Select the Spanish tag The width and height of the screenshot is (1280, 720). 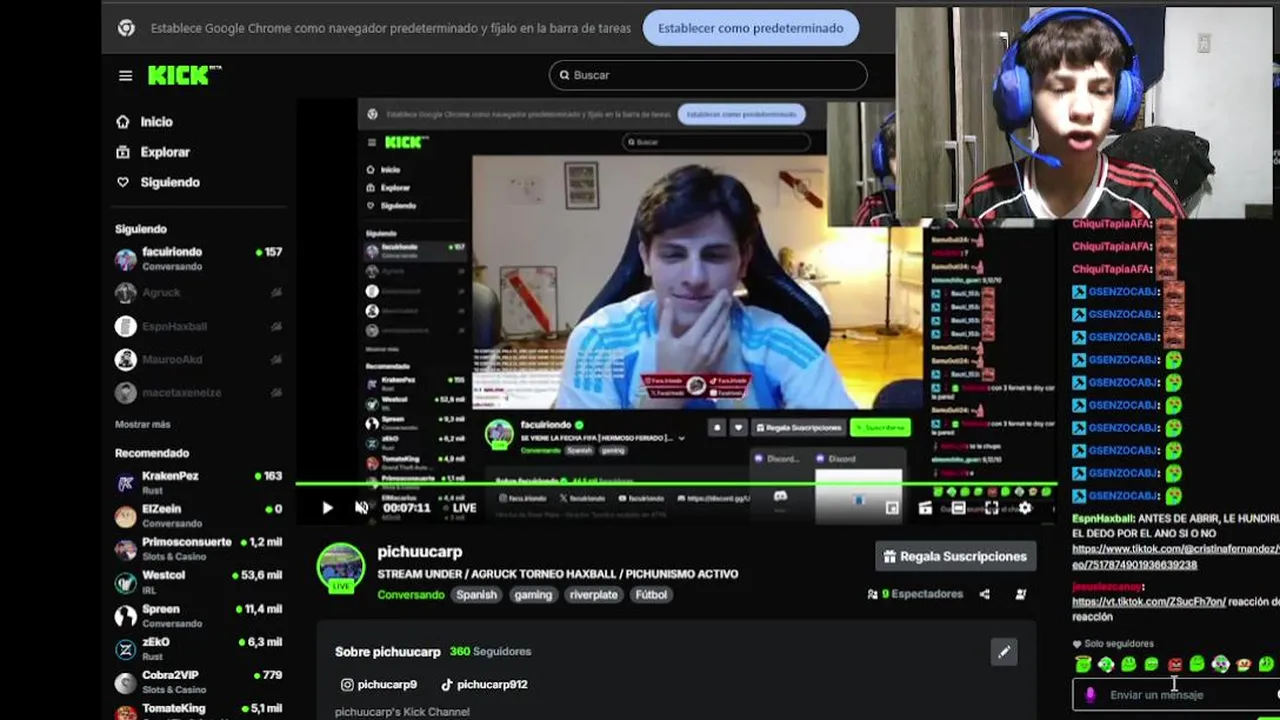click(476, 594)
